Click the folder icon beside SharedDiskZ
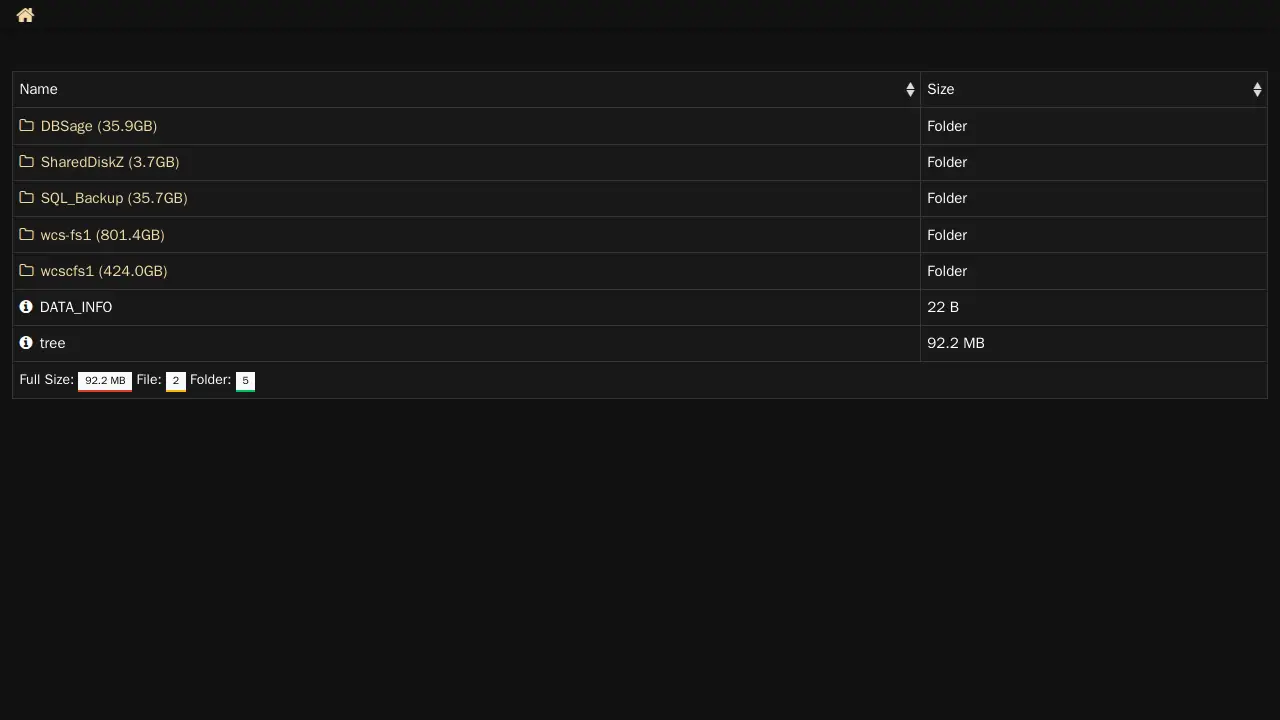This screenshot has width=1280, height=720. pos(27,162)
